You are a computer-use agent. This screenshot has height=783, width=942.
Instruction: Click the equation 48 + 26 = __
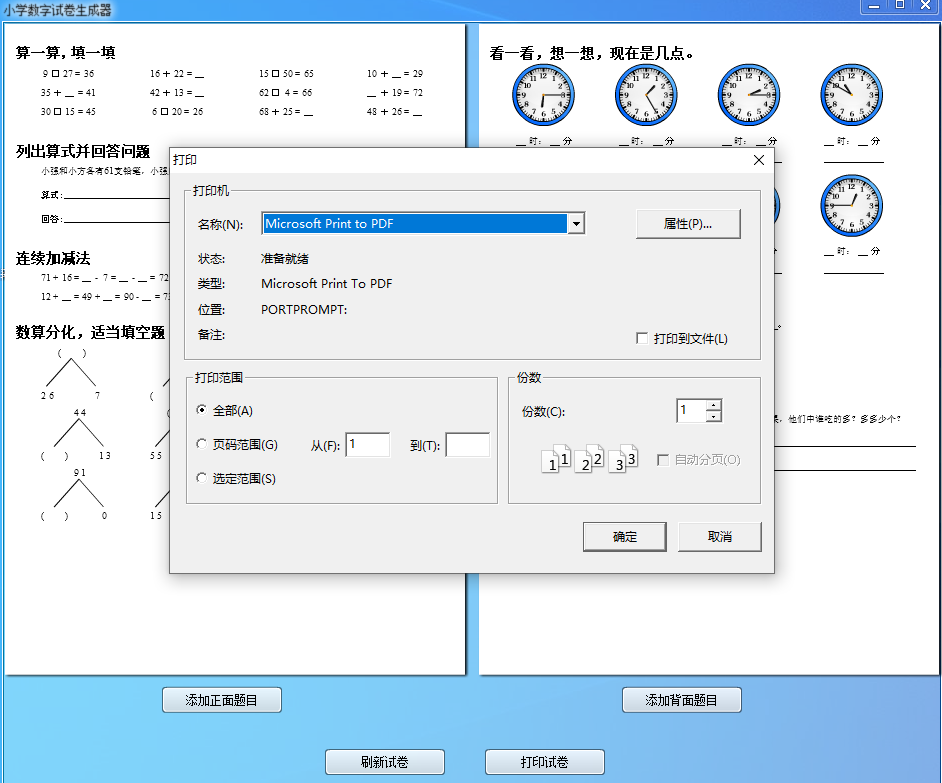tap(394, 111)
